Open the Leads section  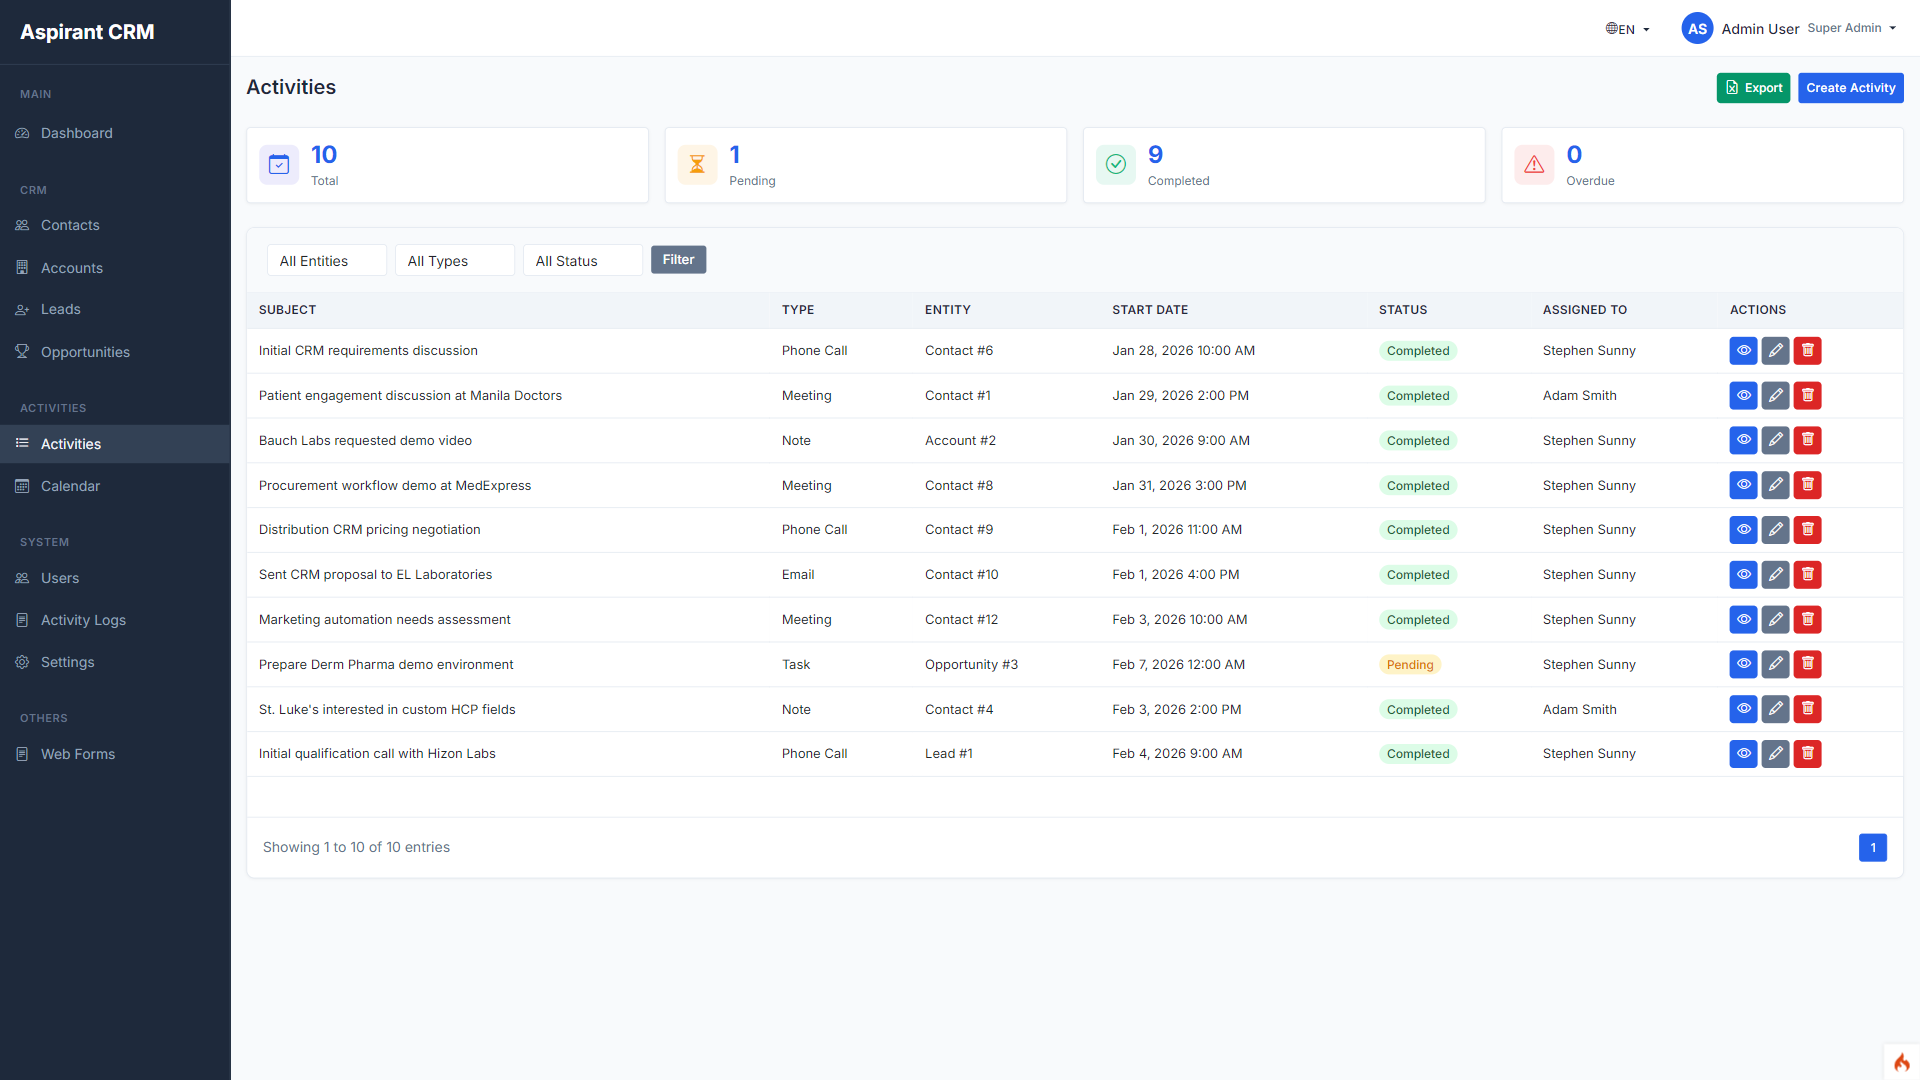coord(61,309)
